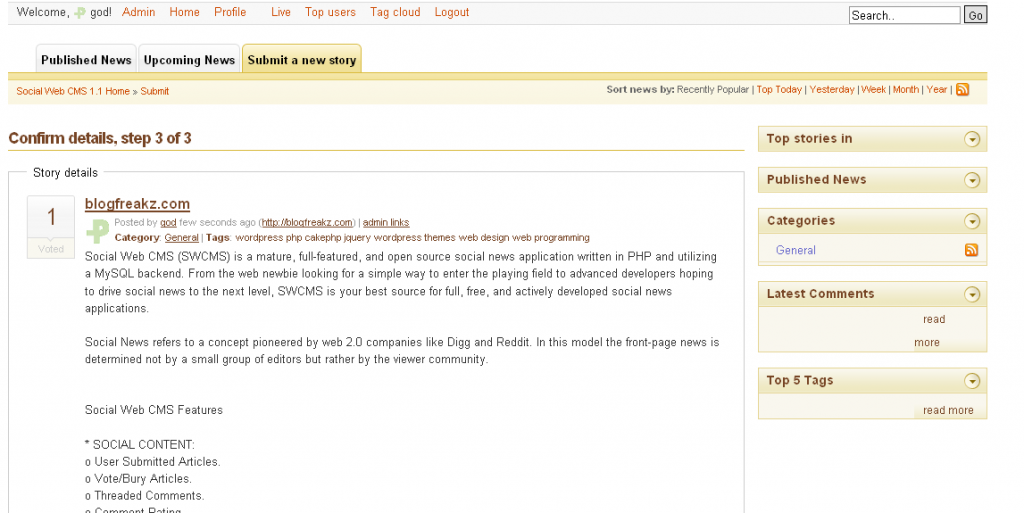Collapse the Top stories in panel
1024x513 pixels.
click(971, 139)
